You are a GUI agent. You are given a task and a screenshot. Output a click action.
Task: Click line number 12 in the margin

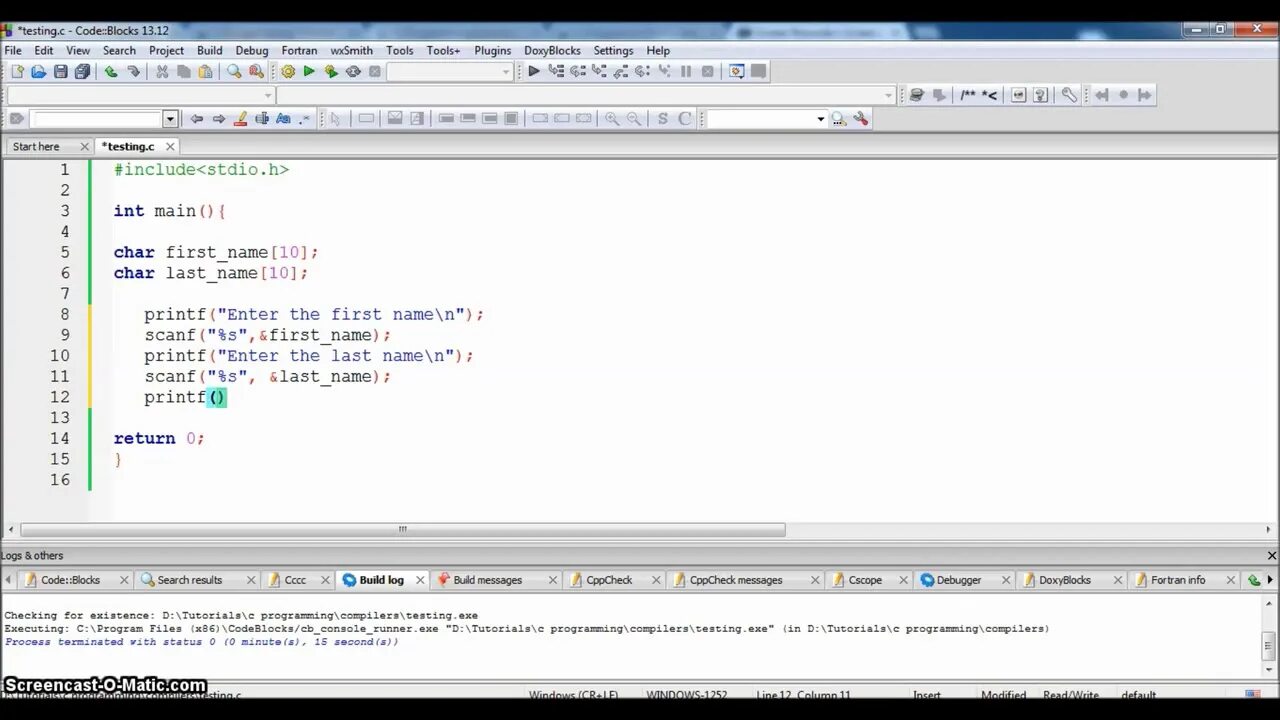coord(60,397)
